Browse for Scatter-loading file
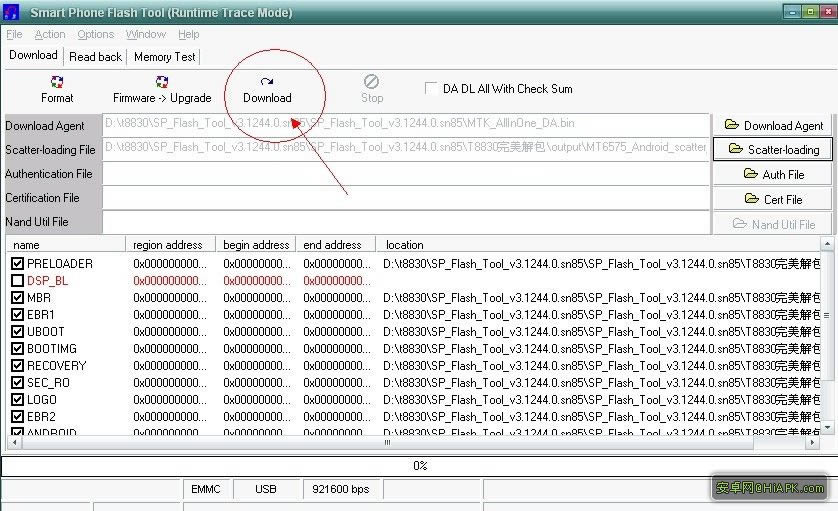838x511 pixels. tap(773, 150)
